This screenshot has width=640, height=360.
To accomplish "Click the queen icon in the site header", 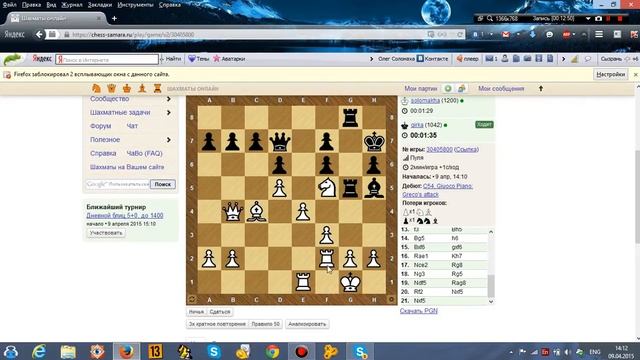I will (111, 88).
